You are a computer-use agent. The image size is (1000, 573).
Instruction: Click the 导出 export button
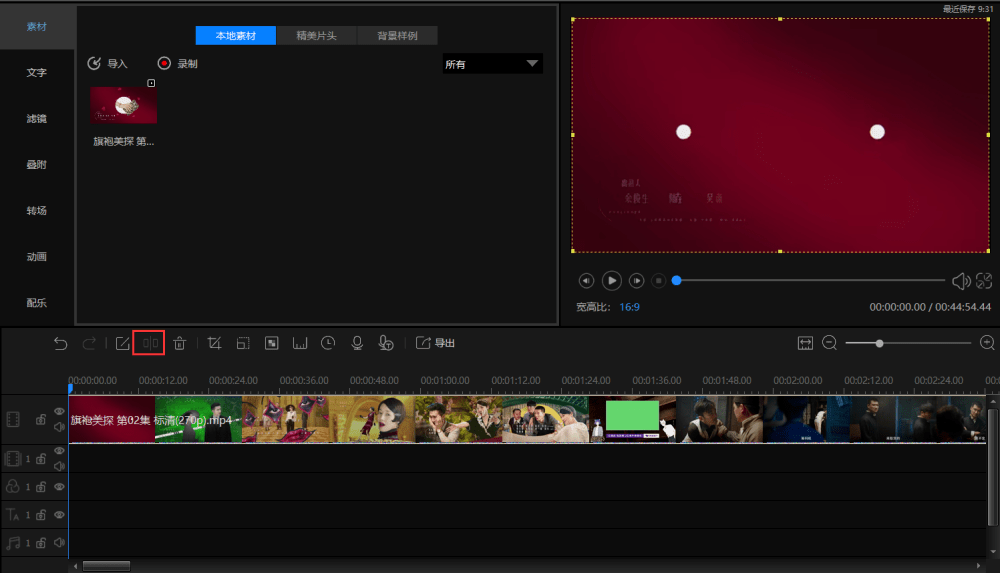coord(436,343)
